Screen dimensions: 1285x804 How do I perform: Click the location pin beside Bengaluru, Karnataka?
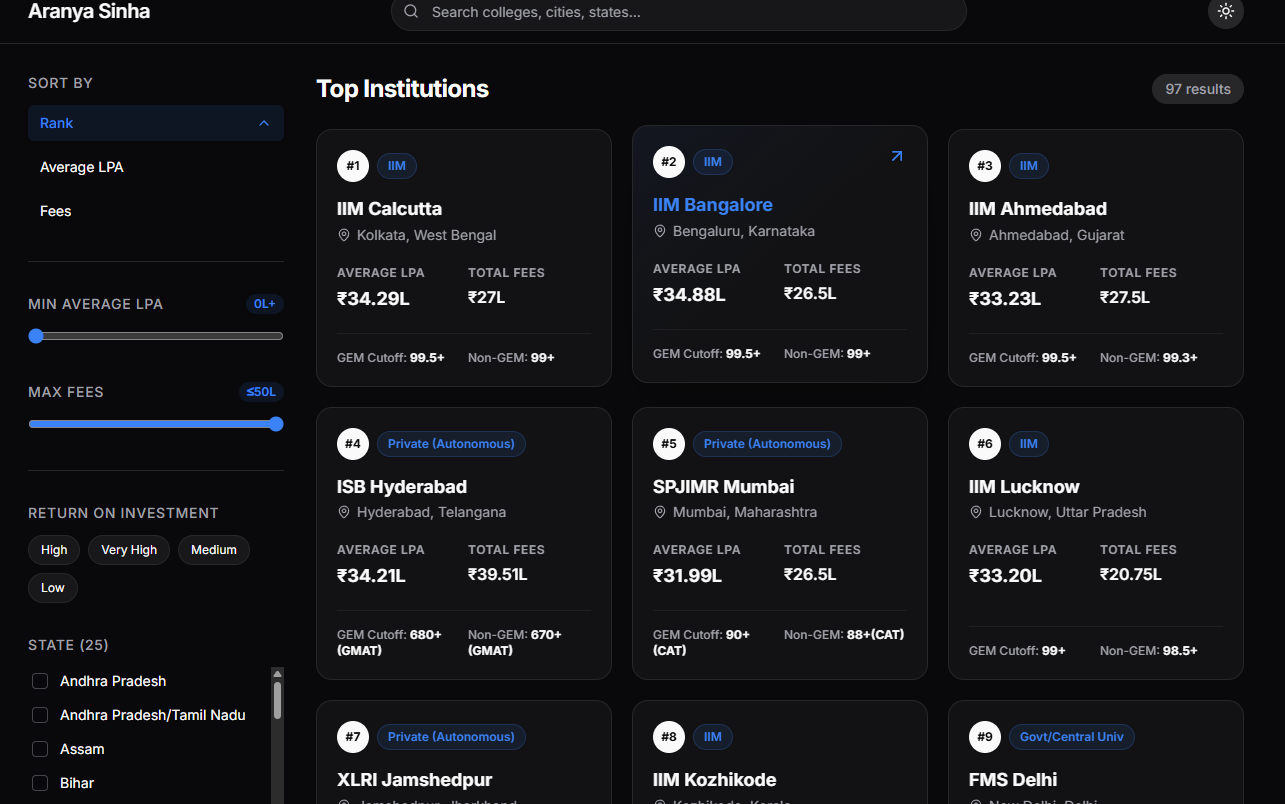pos(660,231)
